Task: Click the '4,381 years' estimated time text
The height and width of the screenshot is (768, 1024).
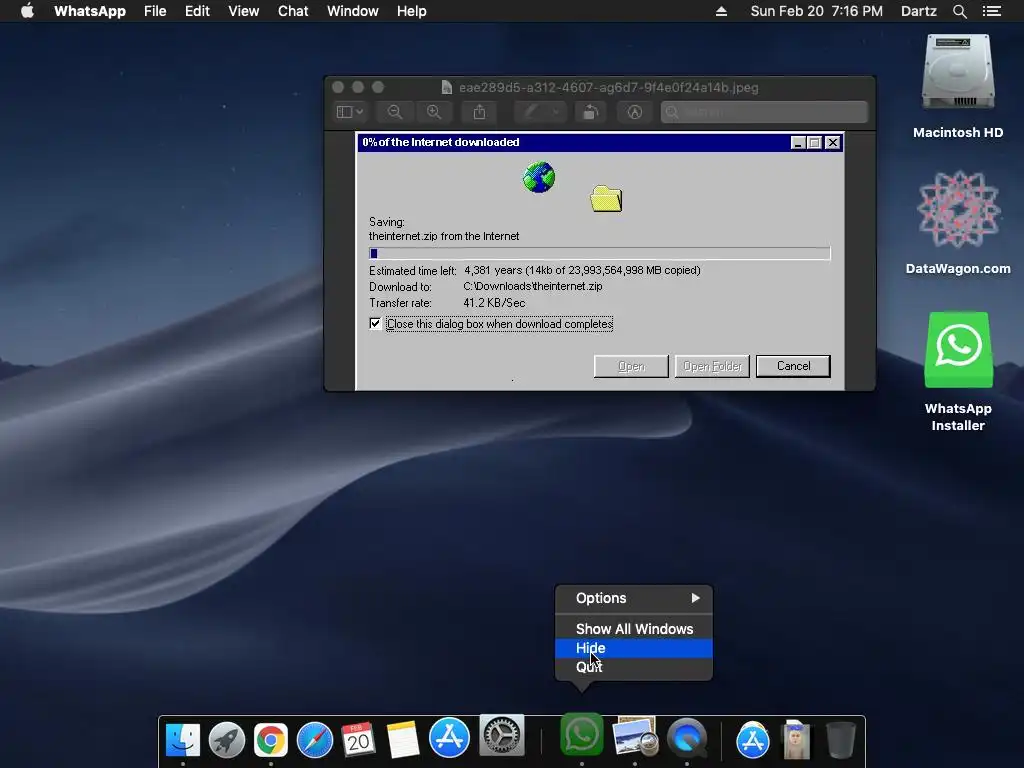Action: (x=493, y=270)
